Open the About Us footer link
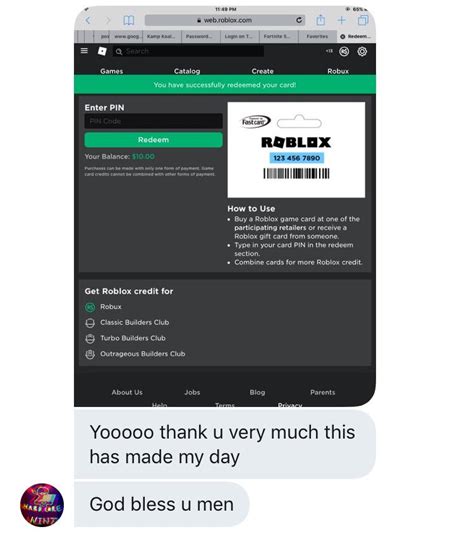Screen dimensions: 474x534 (x=127, y=392)
